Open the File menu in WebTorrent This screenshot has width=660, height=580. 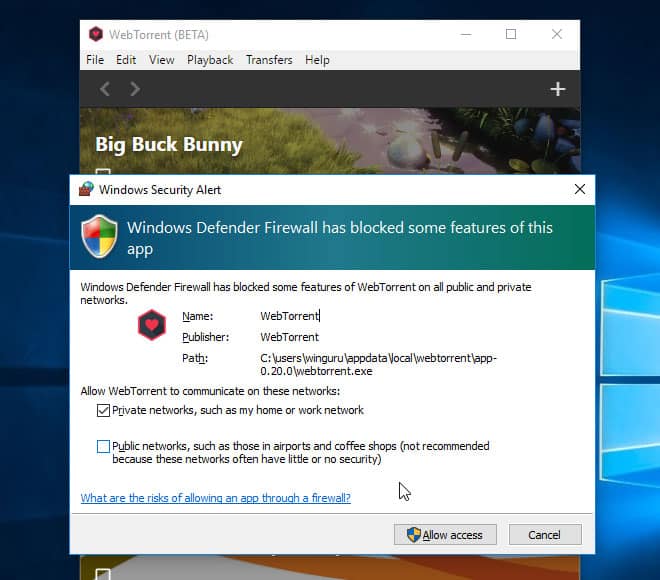click(95, 60)
